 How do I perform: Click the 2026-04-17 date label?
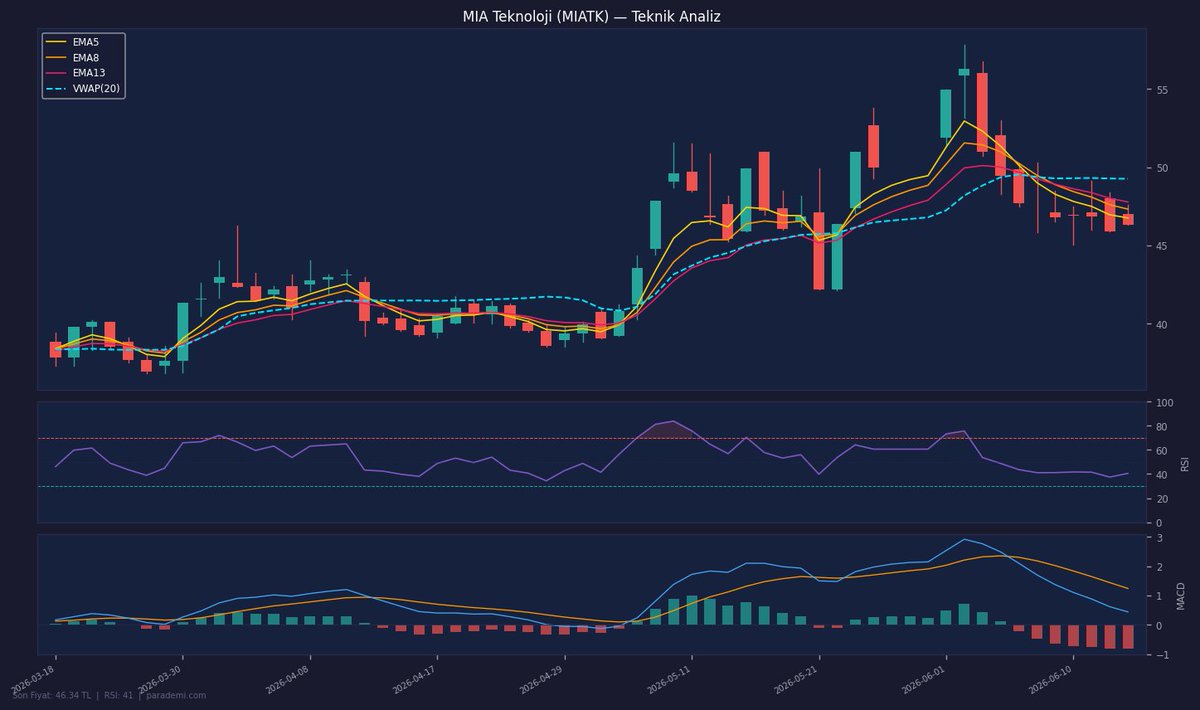(x=416, y=679)
